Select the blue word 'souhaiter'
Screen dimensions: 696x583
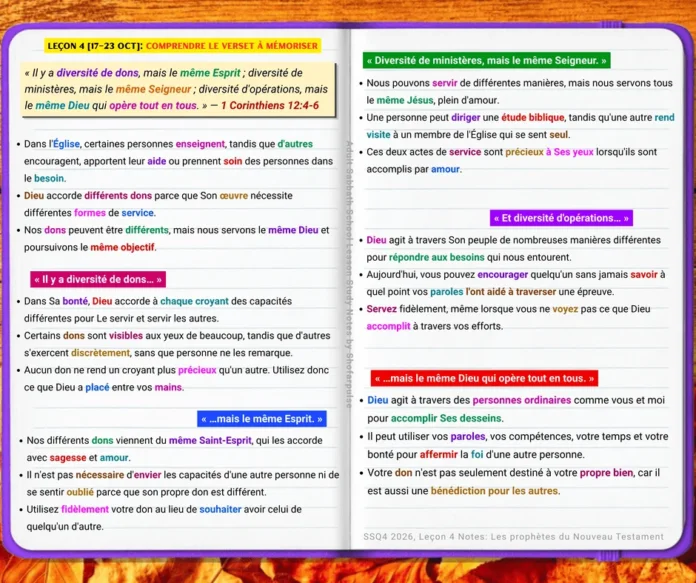(x=220, y=509)
